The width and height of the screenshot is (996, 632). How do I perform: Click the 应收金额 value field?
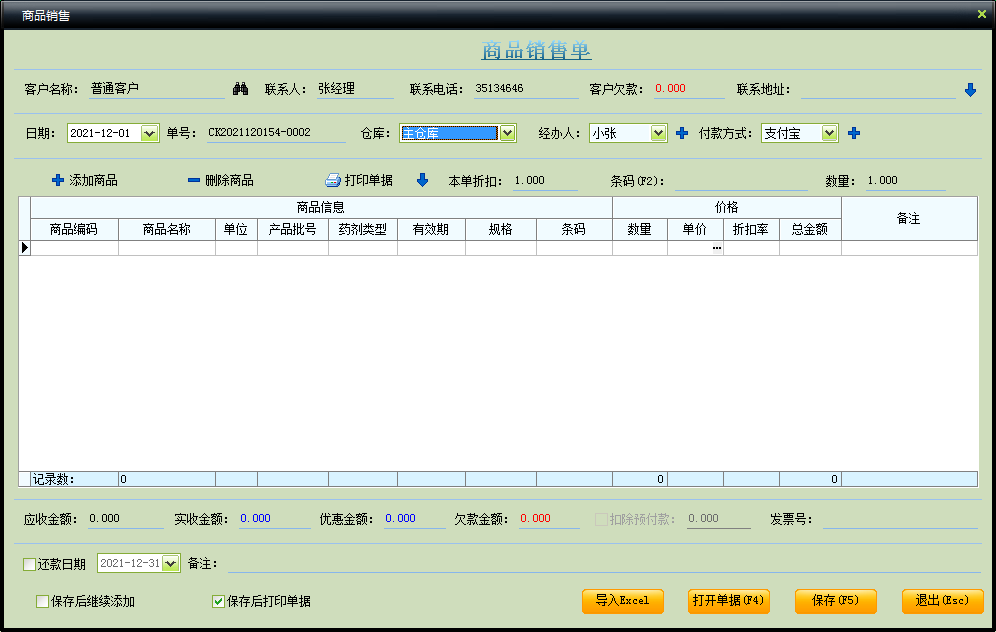click(x=126, y=519)
